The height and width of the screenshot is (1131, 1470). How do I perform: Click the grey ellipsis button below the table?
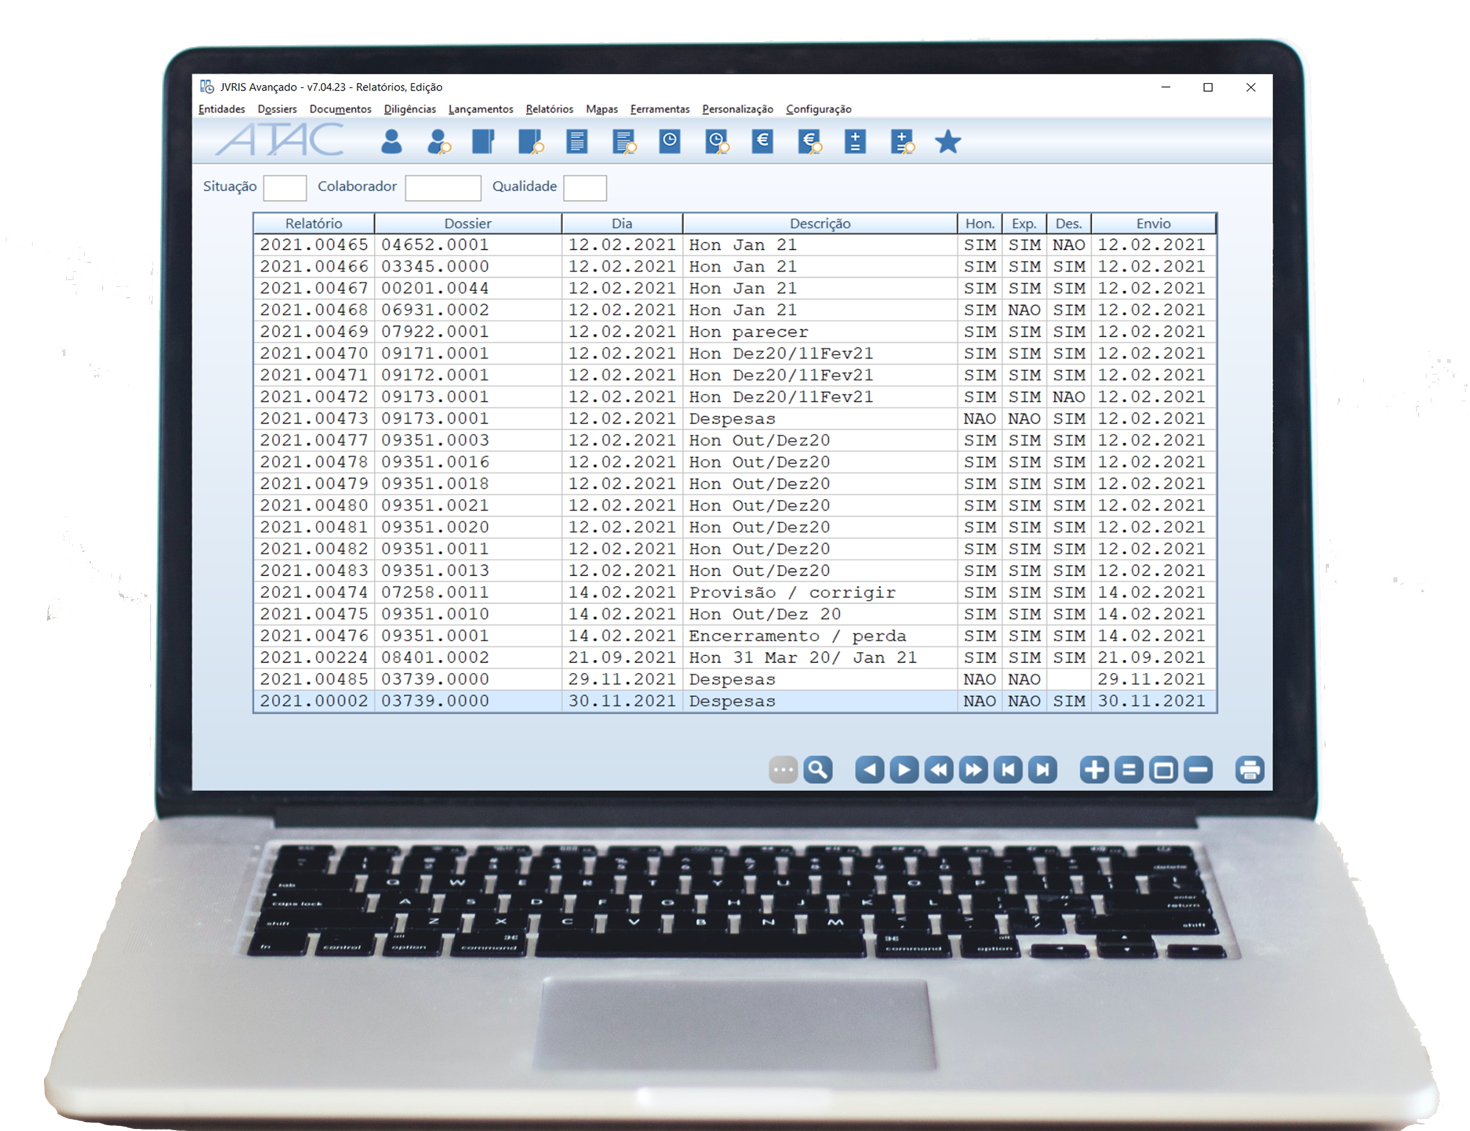coord(783,769)
